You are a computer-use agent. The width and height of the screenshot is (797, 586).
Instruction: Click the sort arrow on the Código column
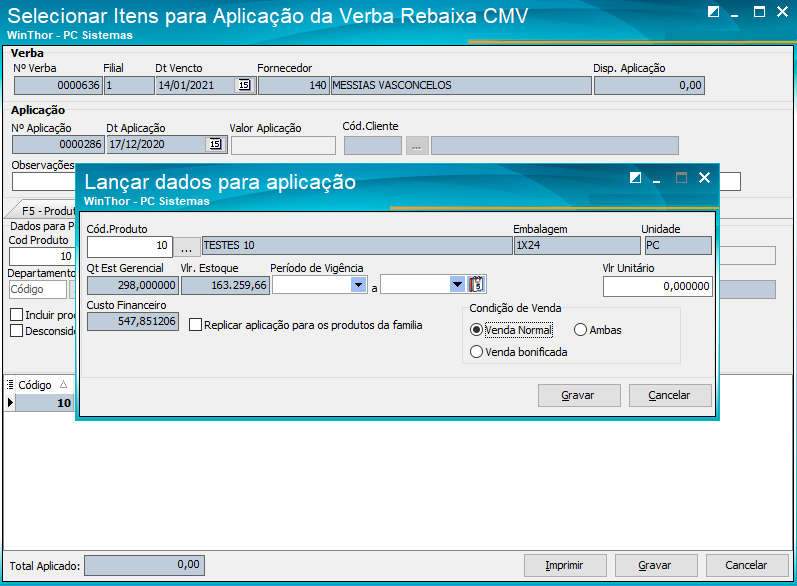pyautogui.click(x=63, y=384)
